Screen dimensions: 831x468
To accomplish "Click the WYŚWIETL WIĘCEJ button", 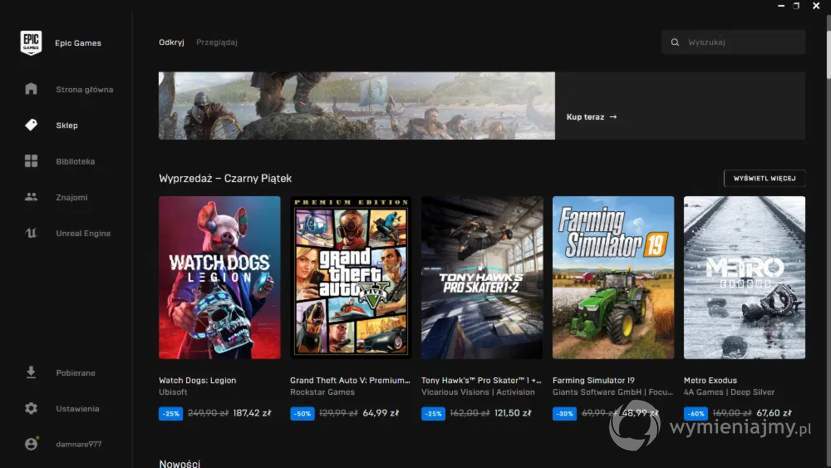I will tap(764, 178).
